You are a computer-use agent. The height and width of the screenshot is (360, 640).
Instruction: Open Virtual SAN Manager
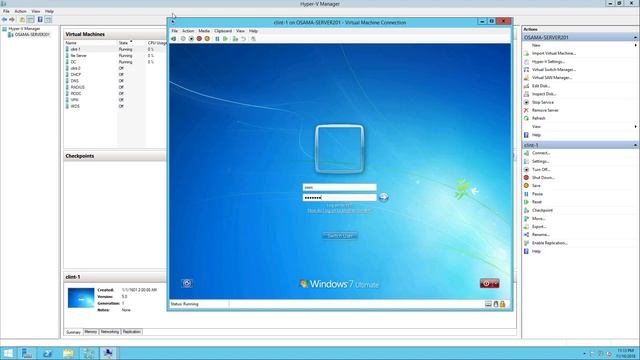pyautogui.click(x=551, y=78)
